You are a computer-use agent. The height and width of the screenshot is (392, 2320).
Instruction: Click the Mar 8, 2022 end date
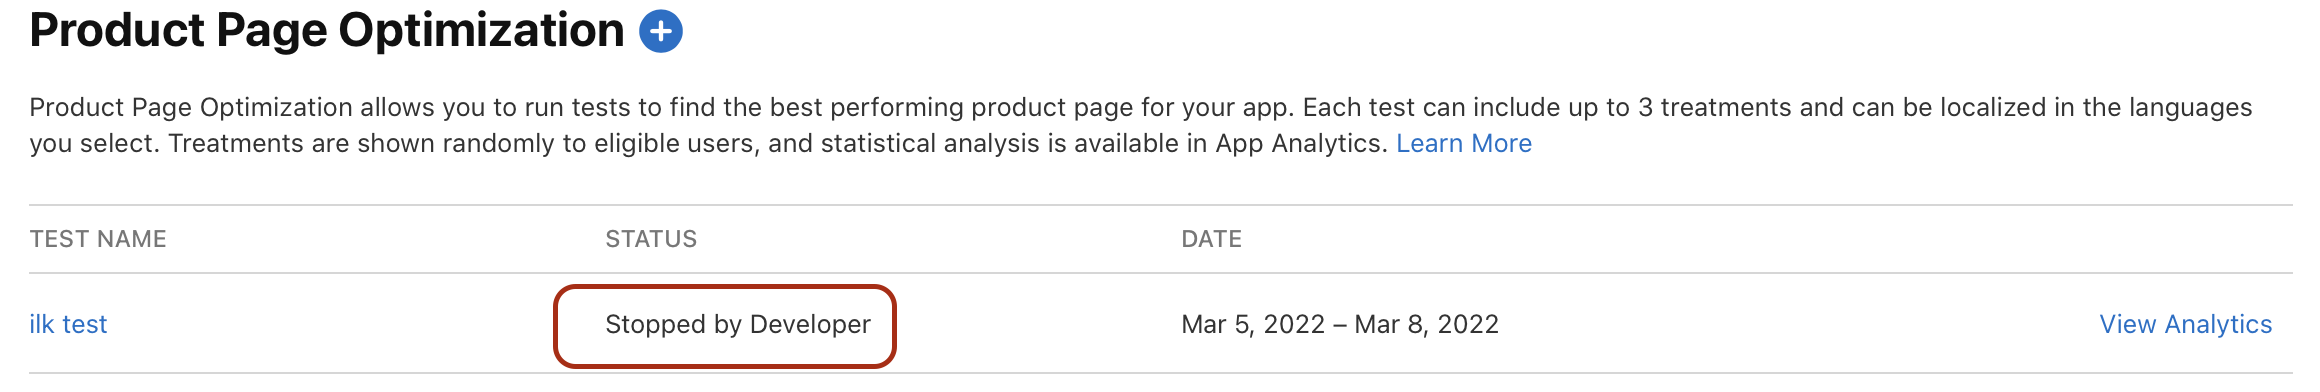point(1426,324)
